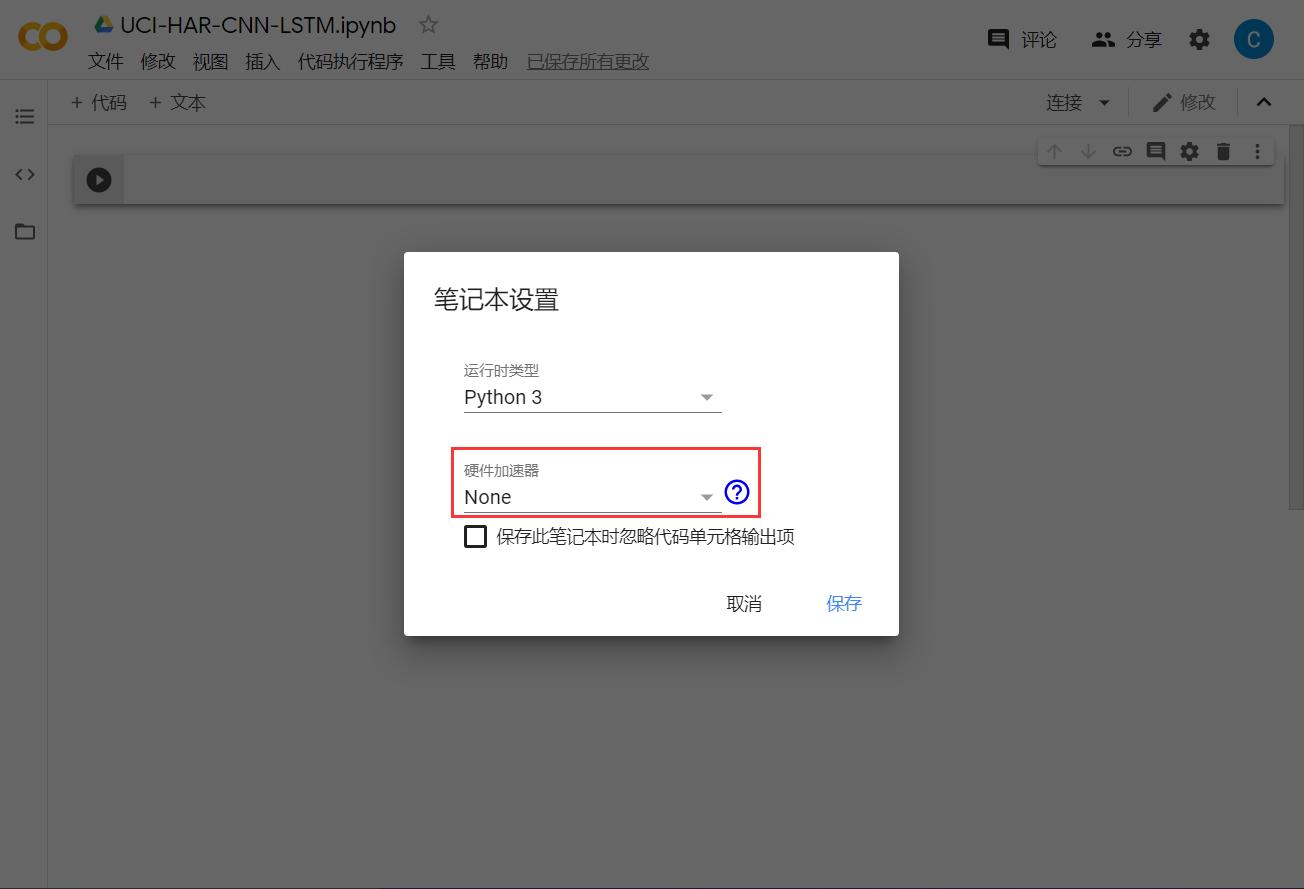Screen dimensions: 1304x889
Task: Add comment on the cell icon
Action: (x=1156, y=152)
